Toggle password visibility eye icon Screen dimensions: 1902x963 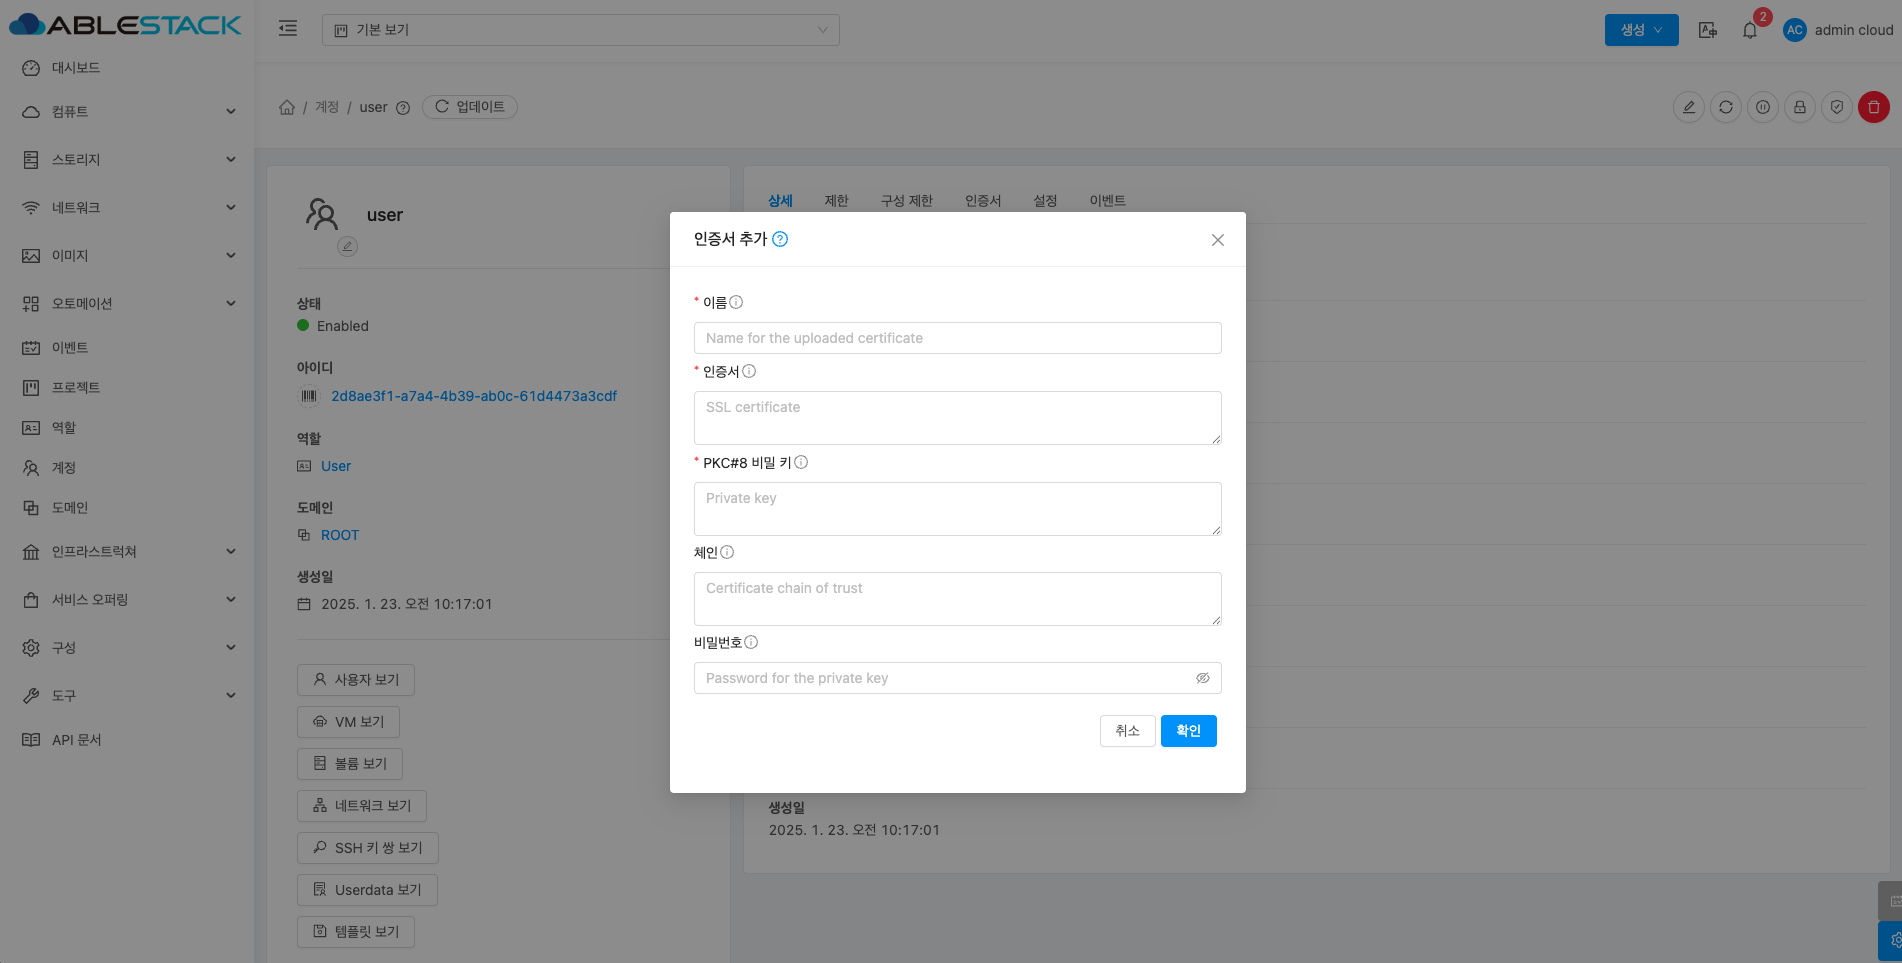pyautogui.click(x=1202, y=678)
